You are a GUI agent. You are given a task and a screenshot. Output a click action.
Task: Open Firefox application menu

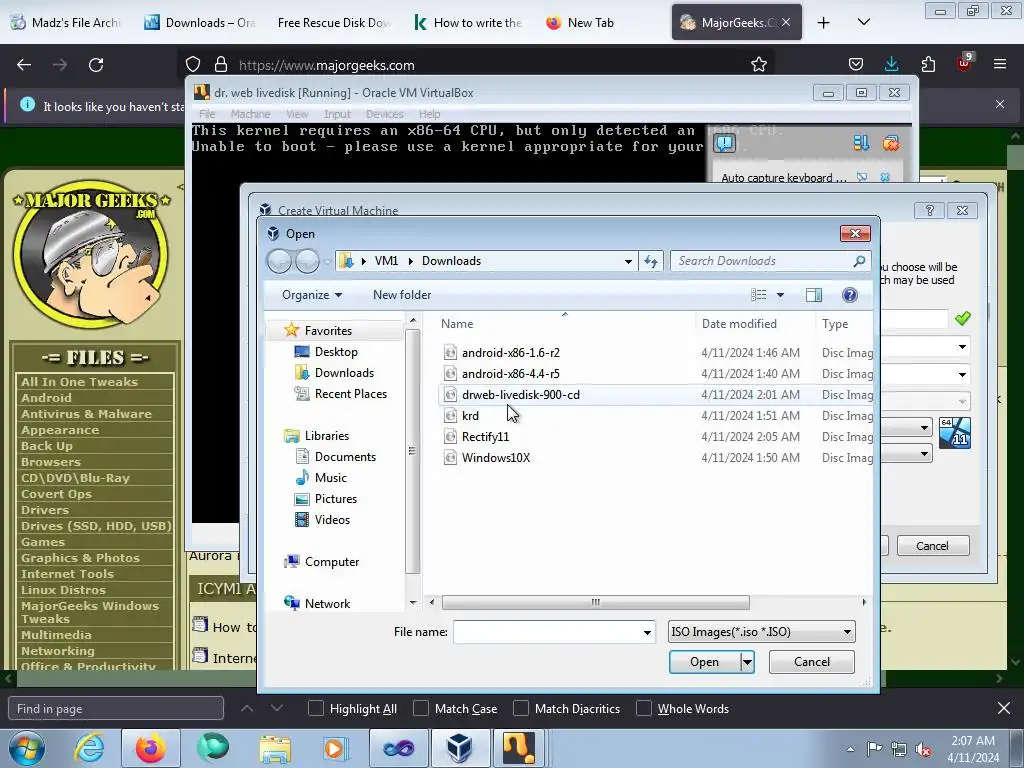1000,64
